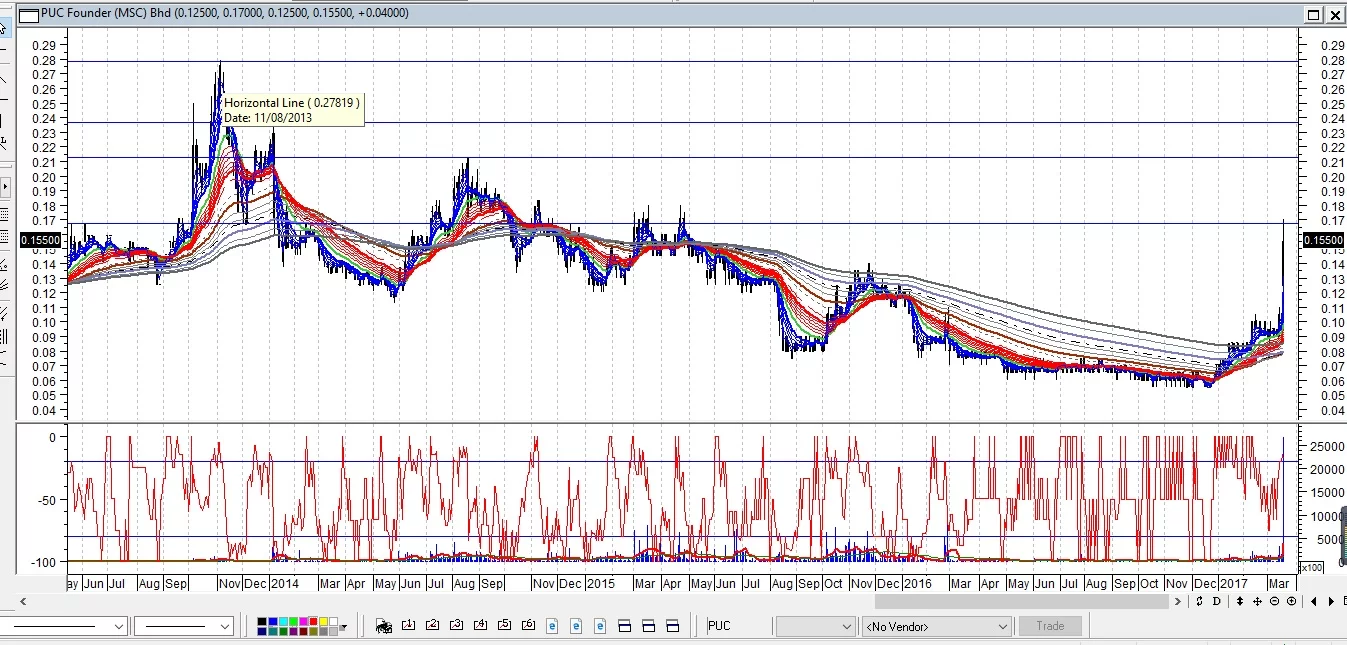Switch to chart layout 3
This screenshot has height=645, width=1347.
456,626
